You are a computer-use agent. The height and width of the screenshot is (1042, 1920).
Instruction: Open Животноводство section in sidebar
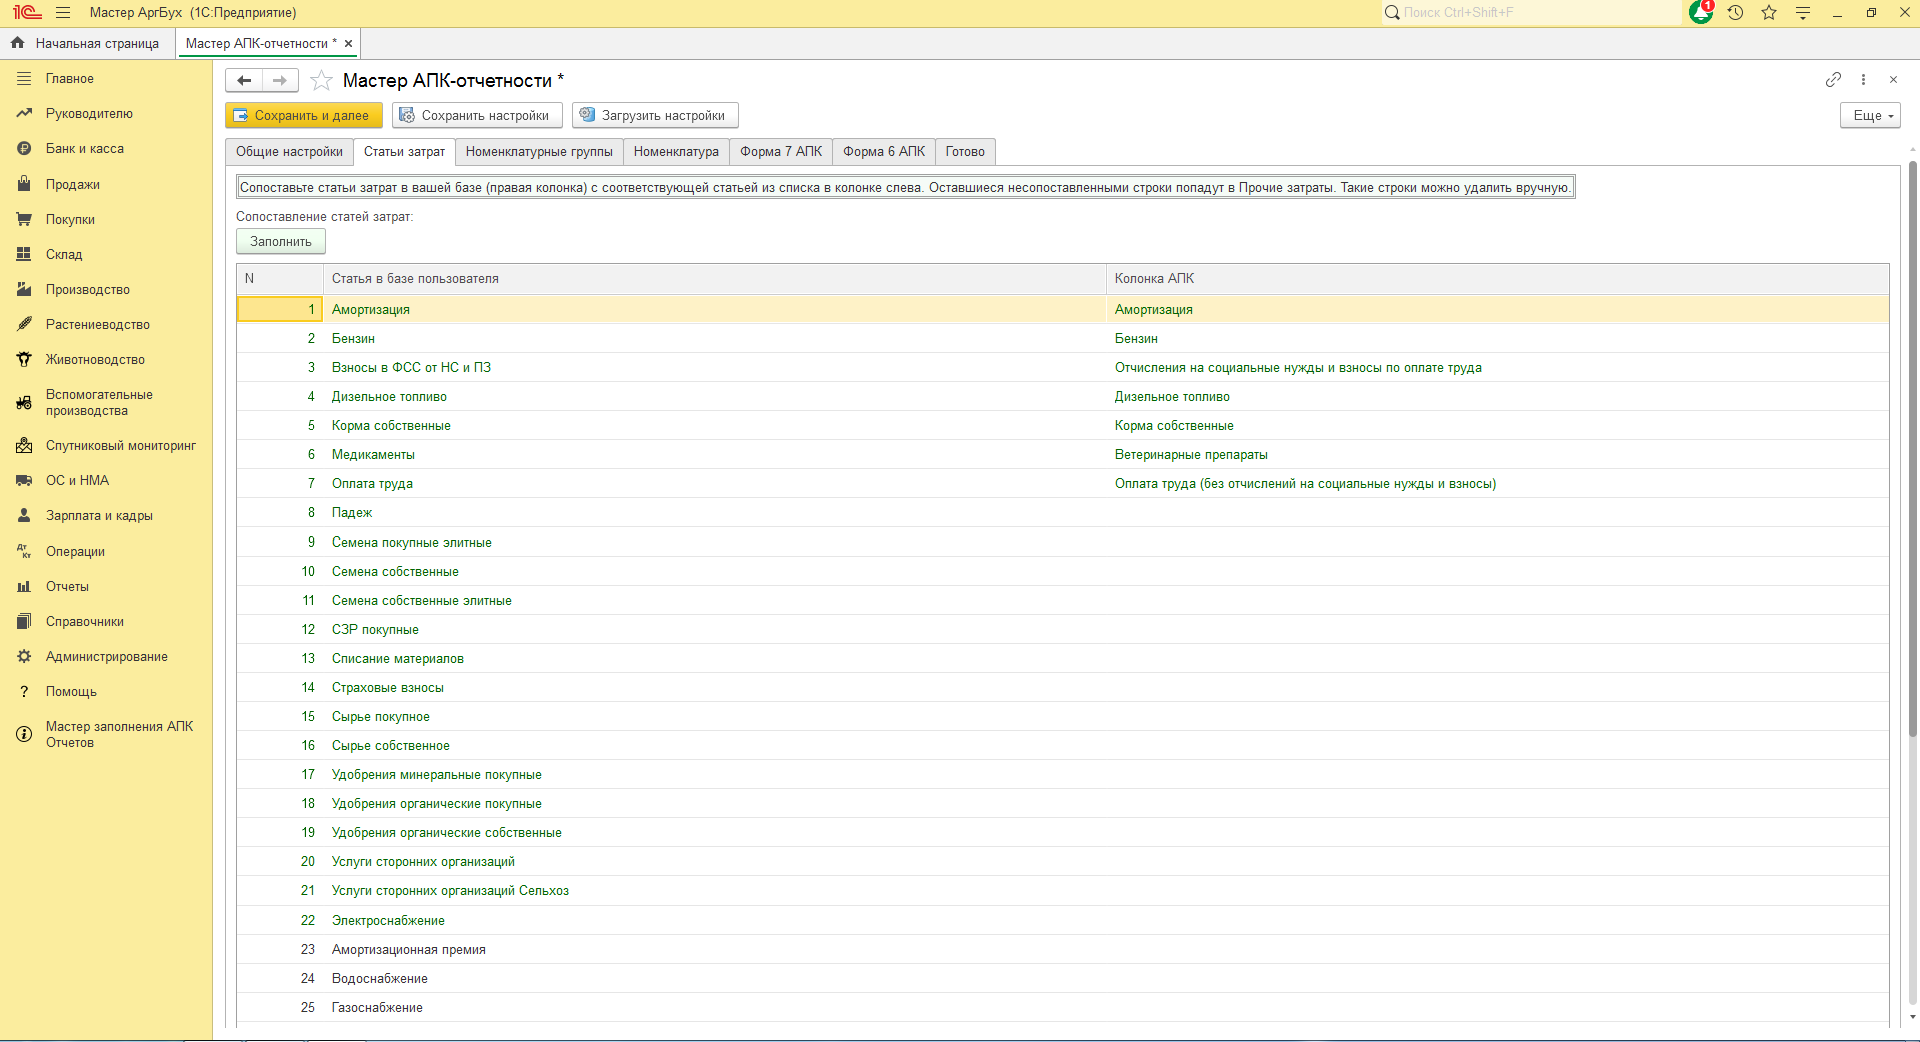pyautogui.click(x=95, y=359)
